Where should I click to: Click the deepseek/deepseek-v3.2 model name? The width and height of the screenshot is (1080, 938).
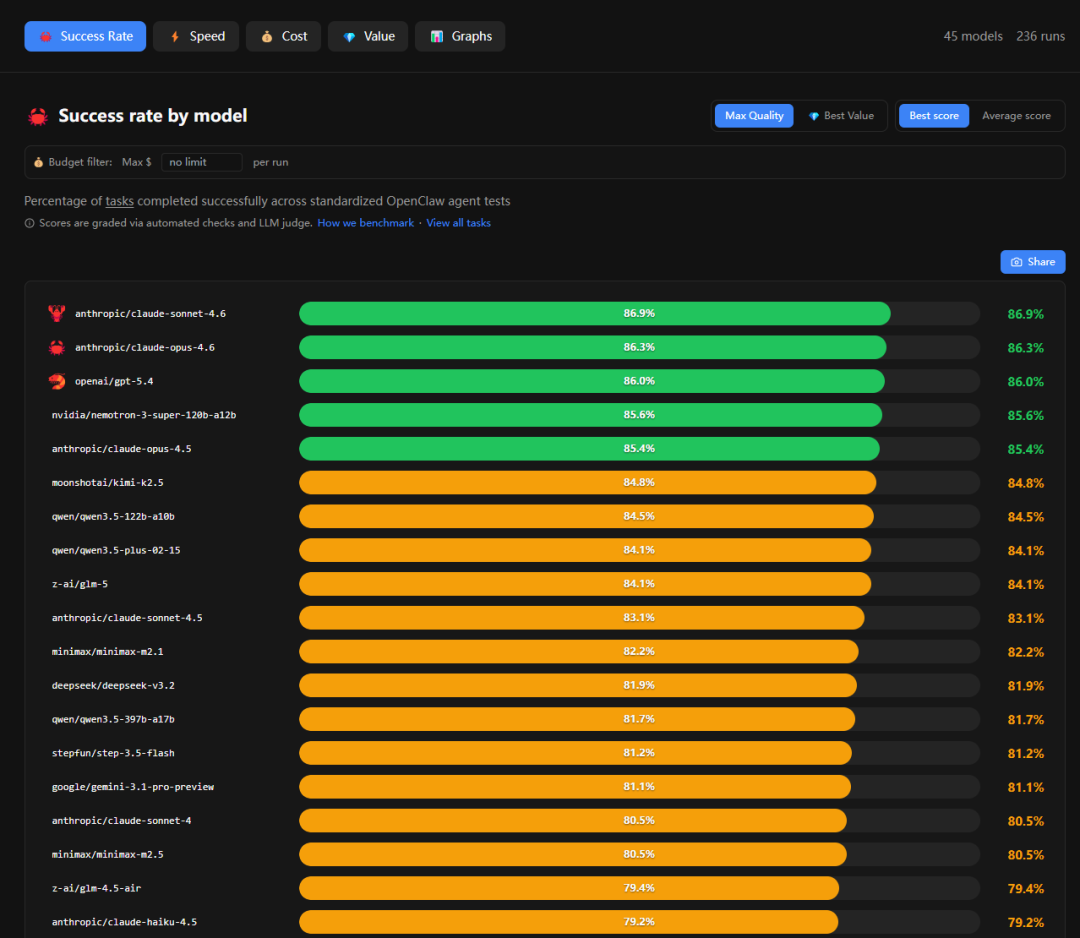113,686
